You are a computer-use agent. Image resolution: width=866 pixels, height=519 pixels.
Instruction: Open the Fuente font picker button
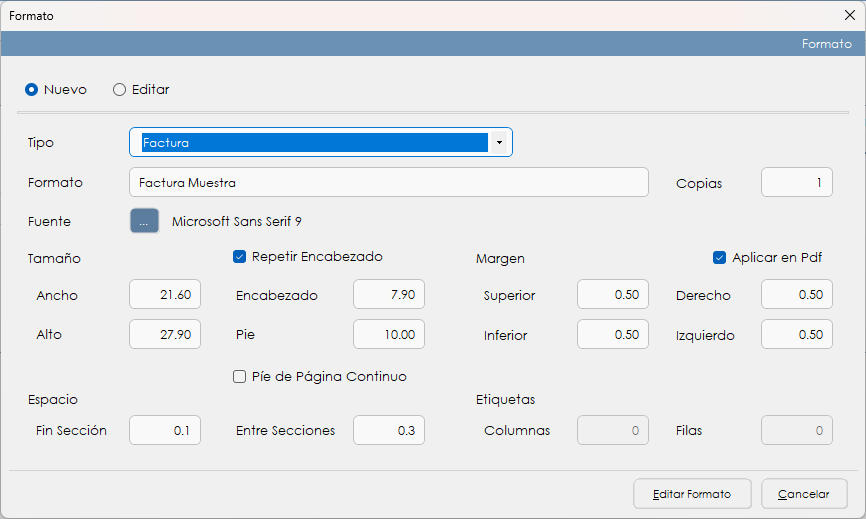(144, 222)
